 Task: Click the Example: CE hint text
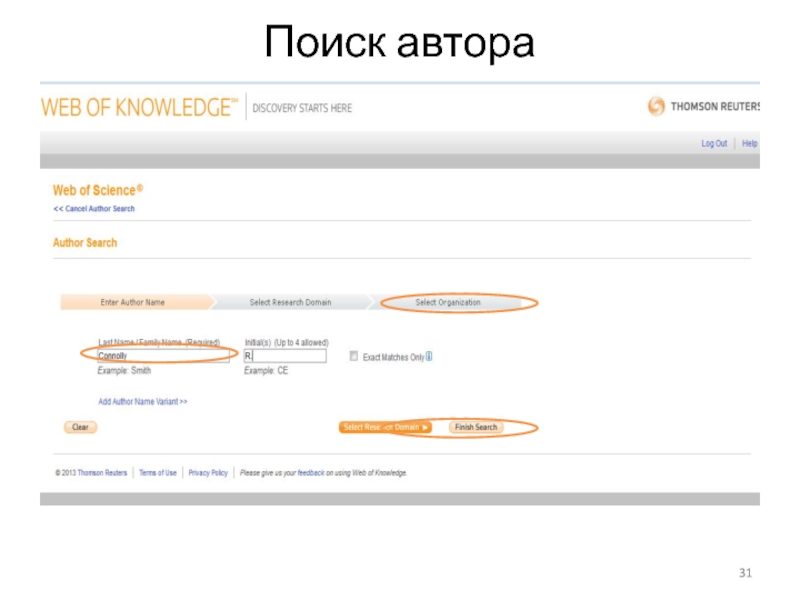click(x=266, y=370)
